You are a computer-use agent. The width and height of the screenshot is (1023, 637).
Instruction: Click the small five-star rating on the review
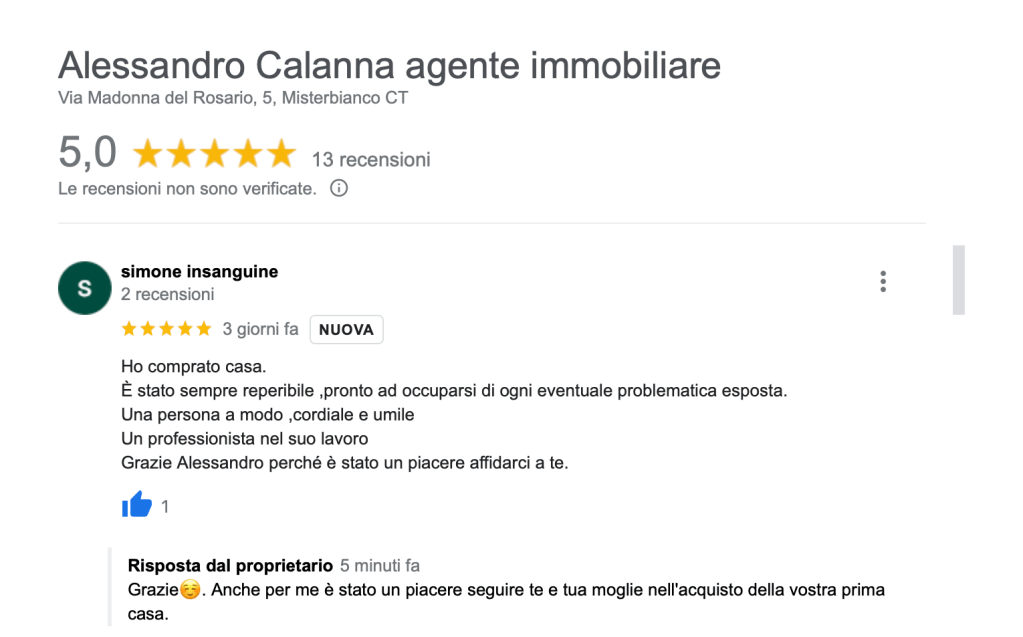pyautogui.click(x=166, y=329)
